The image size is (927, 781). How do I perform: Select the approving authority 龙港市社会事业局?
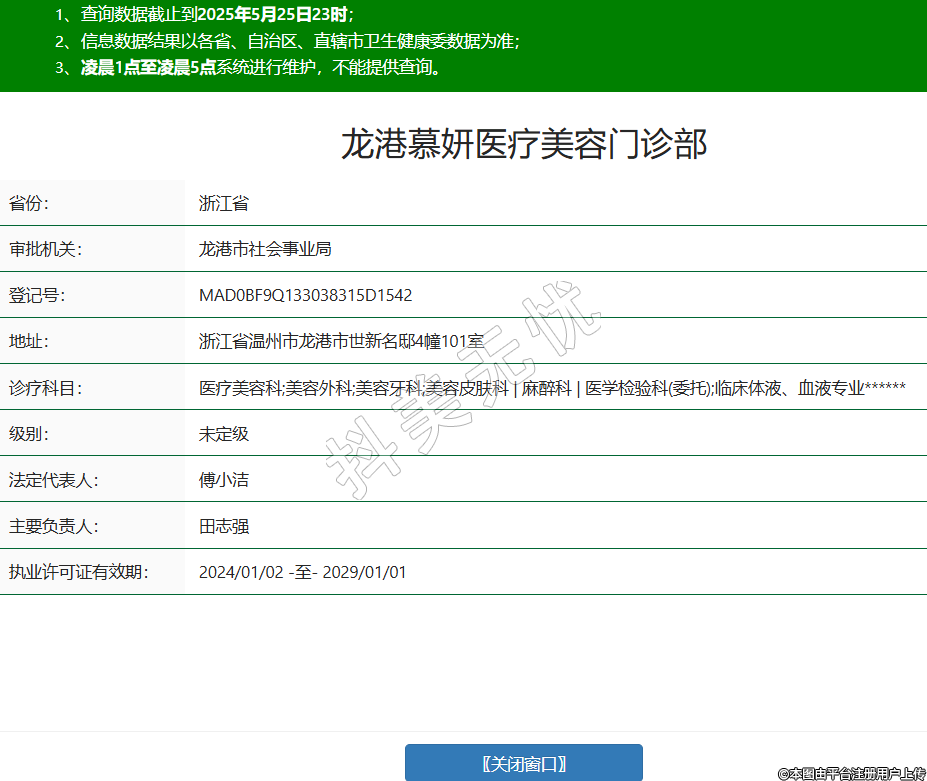coord(265,250)
